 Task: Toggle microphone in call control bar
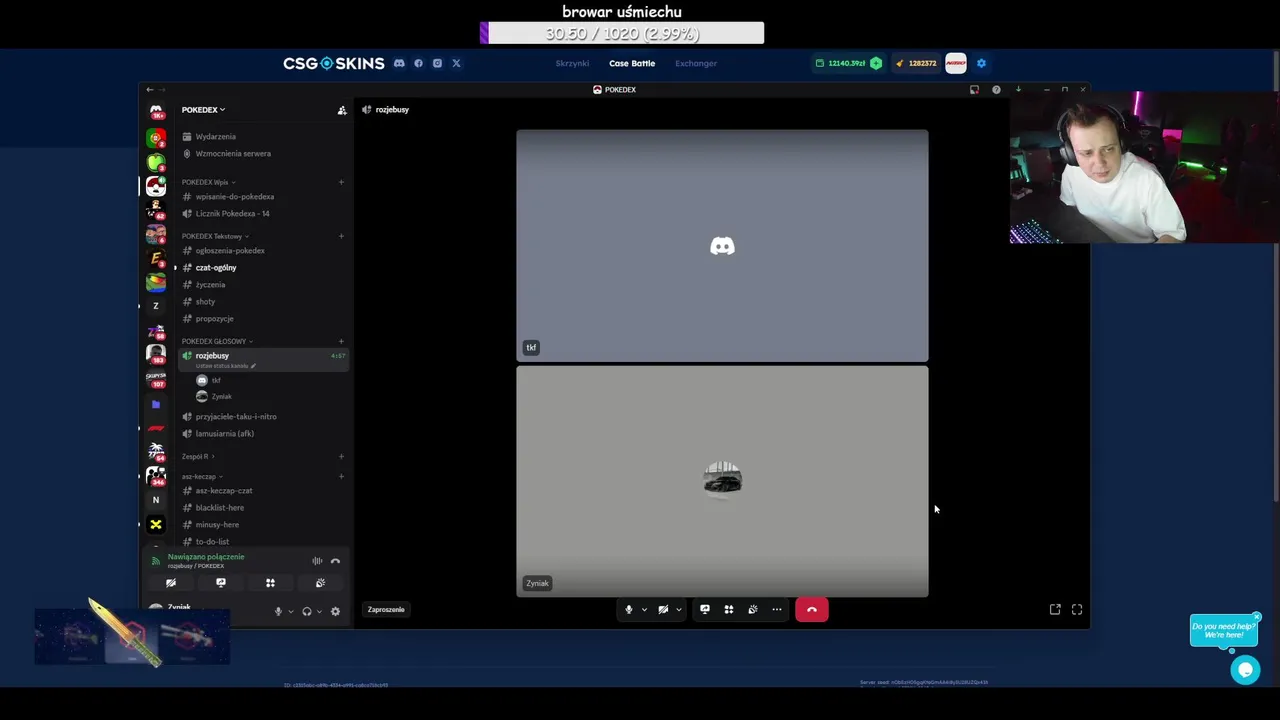point(629,609)
